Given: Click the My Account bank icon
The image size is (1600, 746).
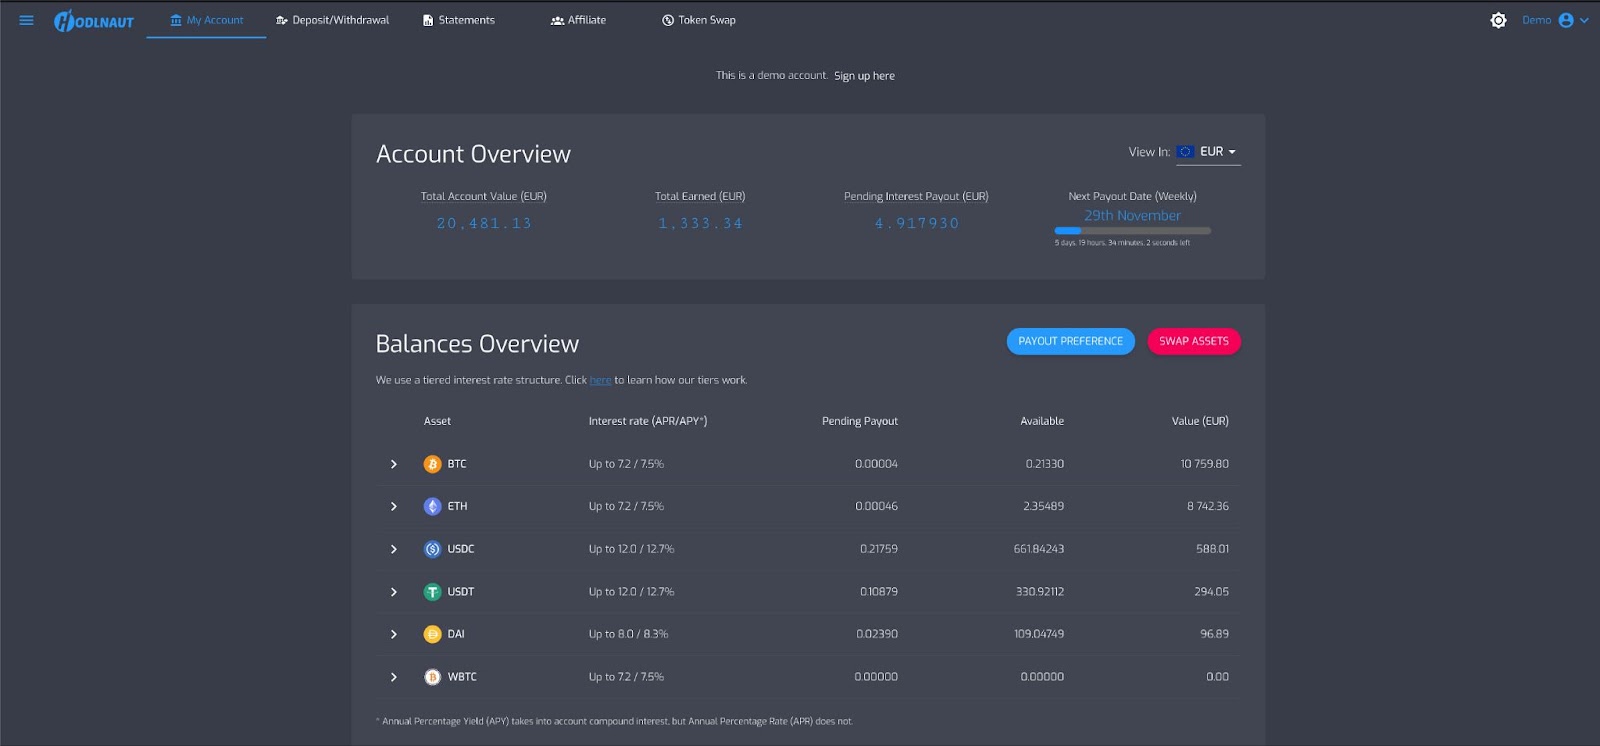Looking at the screenshot, I should pyautogui.click(x=176, y=20).
